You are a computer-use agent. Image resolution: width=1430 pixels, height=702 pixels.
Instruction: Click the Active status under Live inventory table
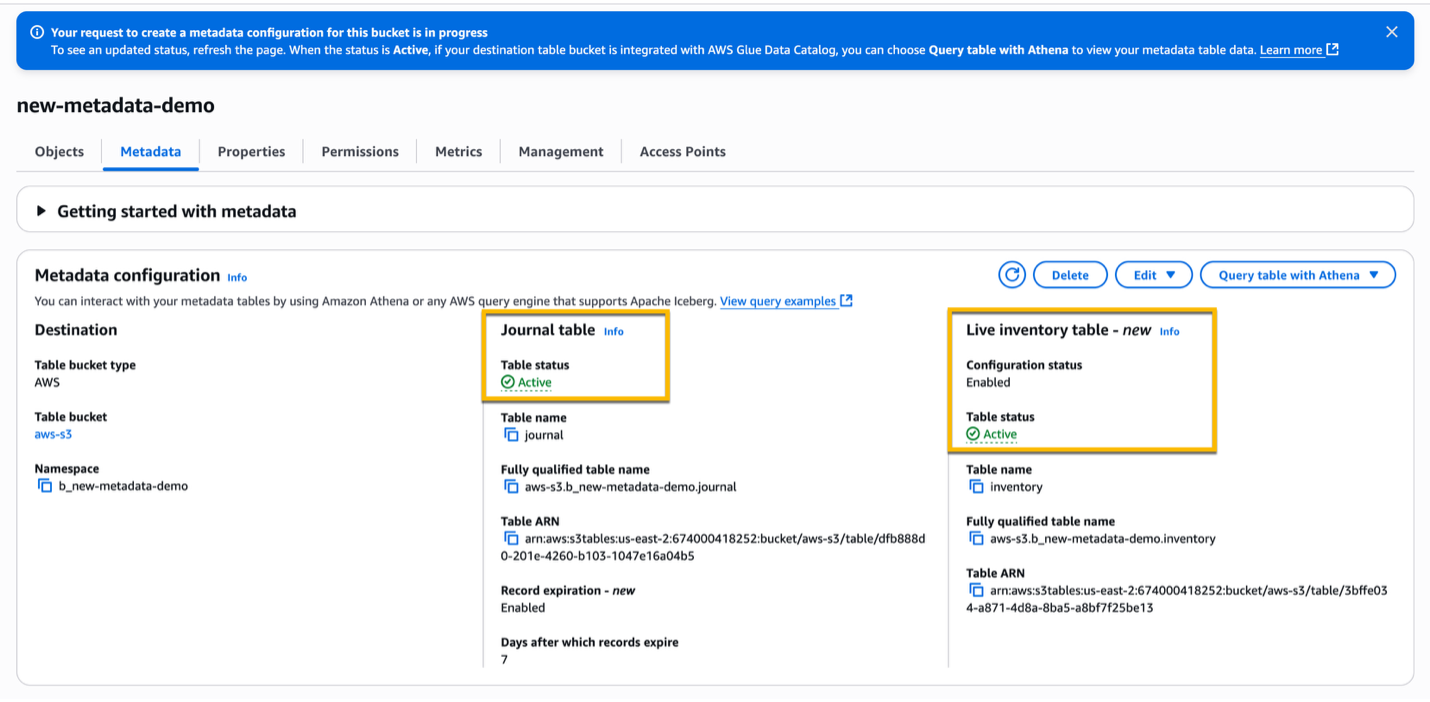click(991, 434)
